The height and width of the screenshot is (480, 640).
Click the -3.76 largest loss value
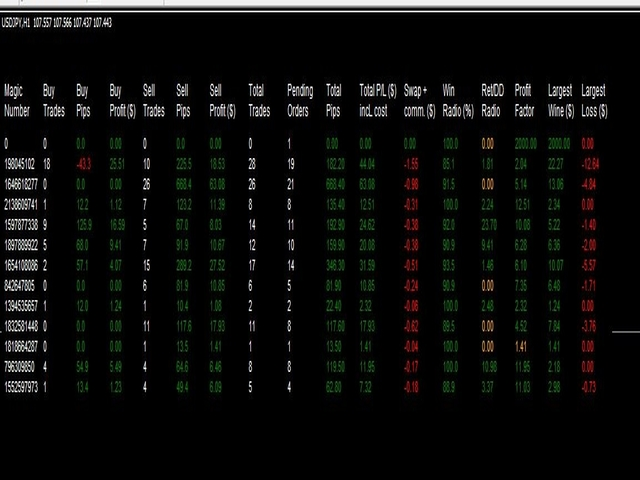pyautogui.click(x=589, y=327)
